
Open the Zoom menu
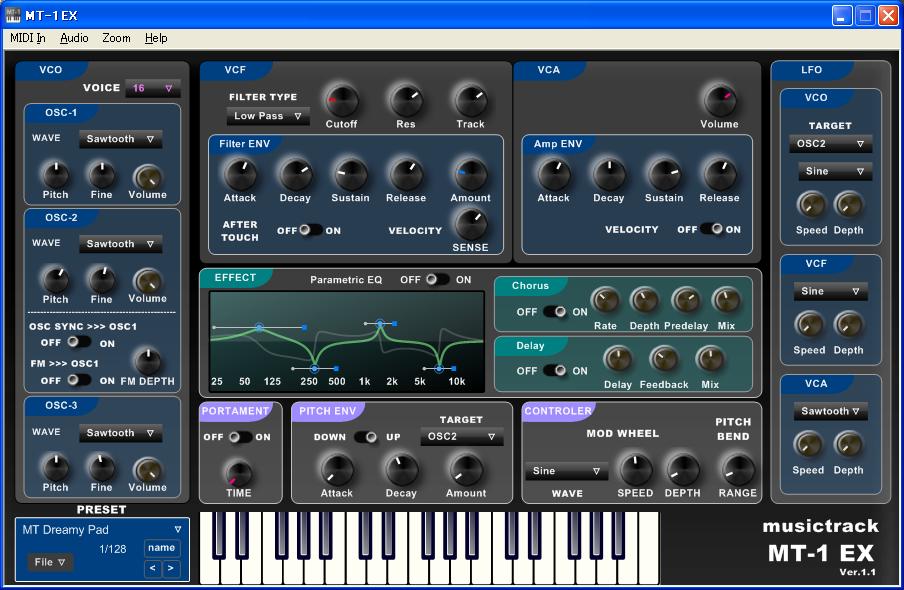click(116, 38)
